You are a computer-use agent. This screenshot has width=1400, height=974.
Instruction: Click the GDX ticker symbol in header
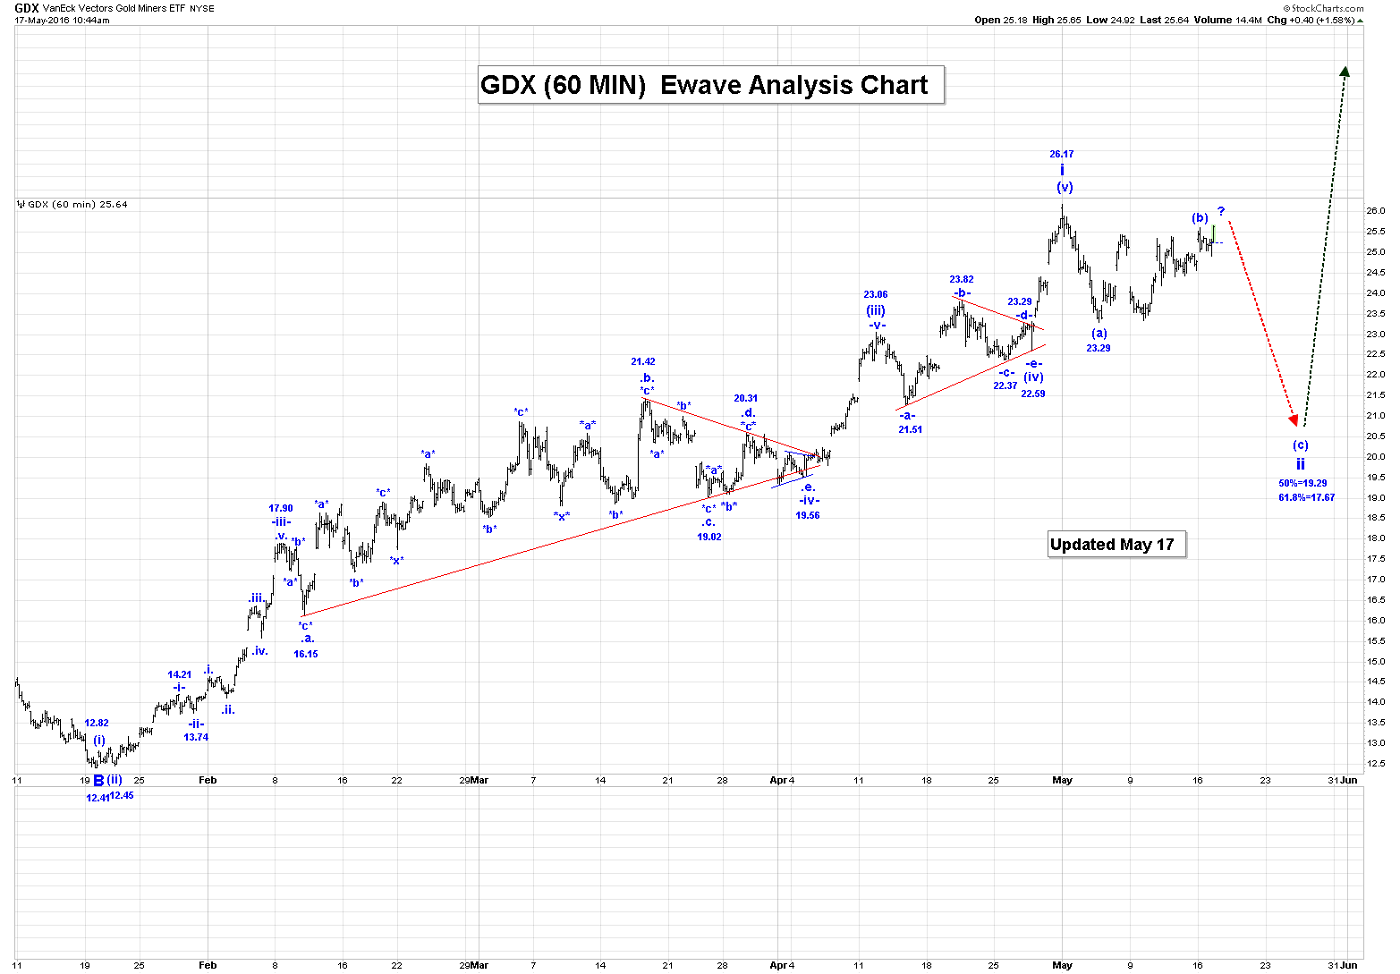click(26, 8)
